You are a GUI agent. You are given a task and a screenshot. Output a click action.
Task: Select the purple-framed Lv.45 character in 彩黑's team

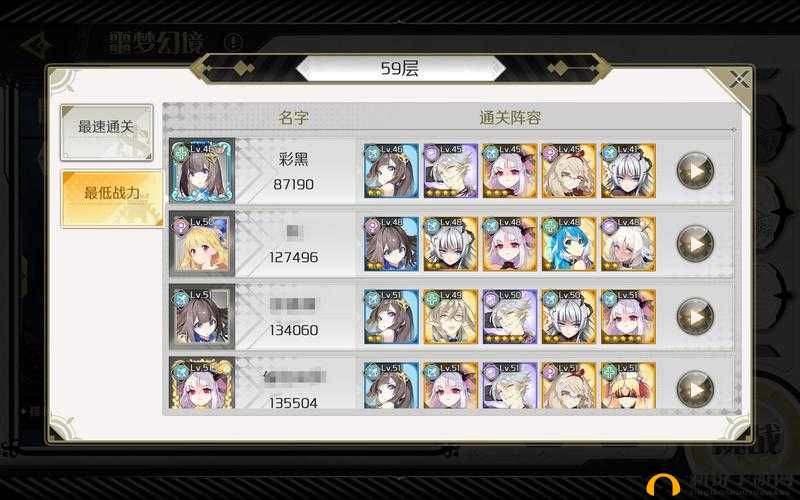tap(451, 171)
